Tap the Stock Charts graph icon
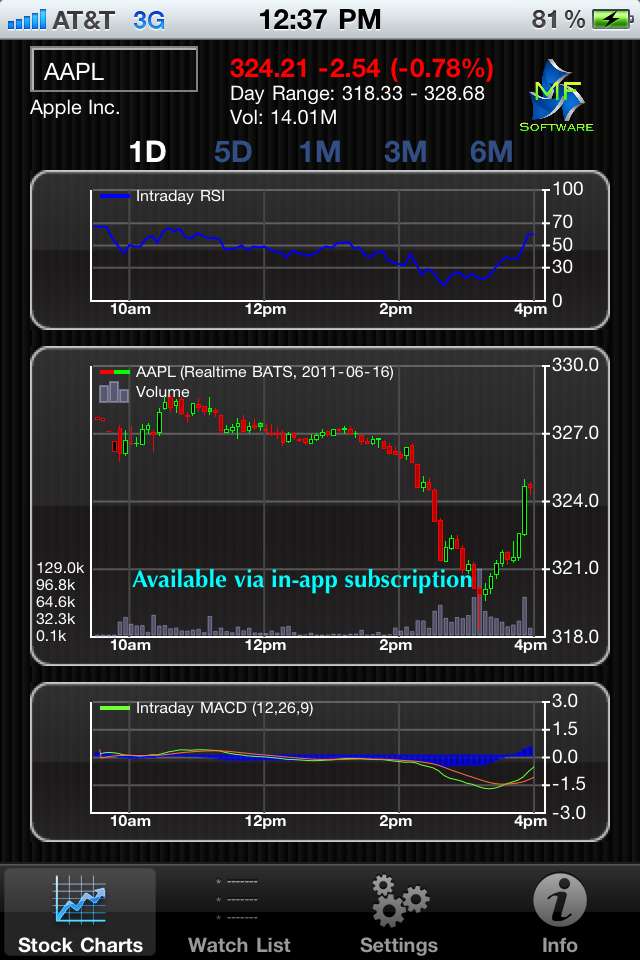Screen dimensions: 640x960 pos(80,899)
